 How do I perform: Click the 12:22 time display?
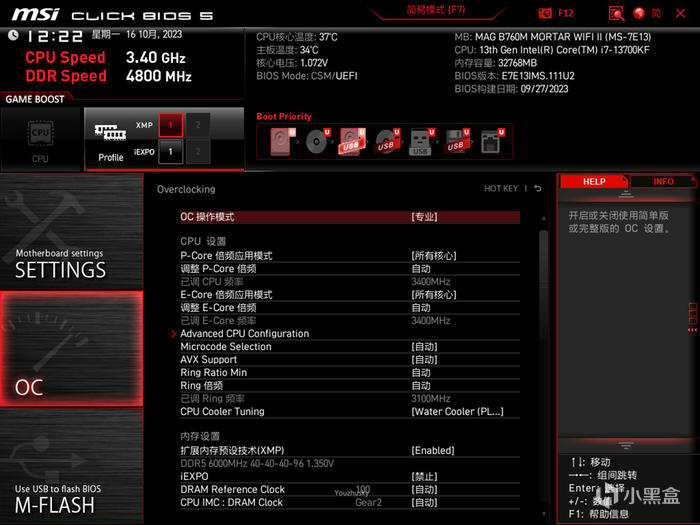[x=55, y=36]
